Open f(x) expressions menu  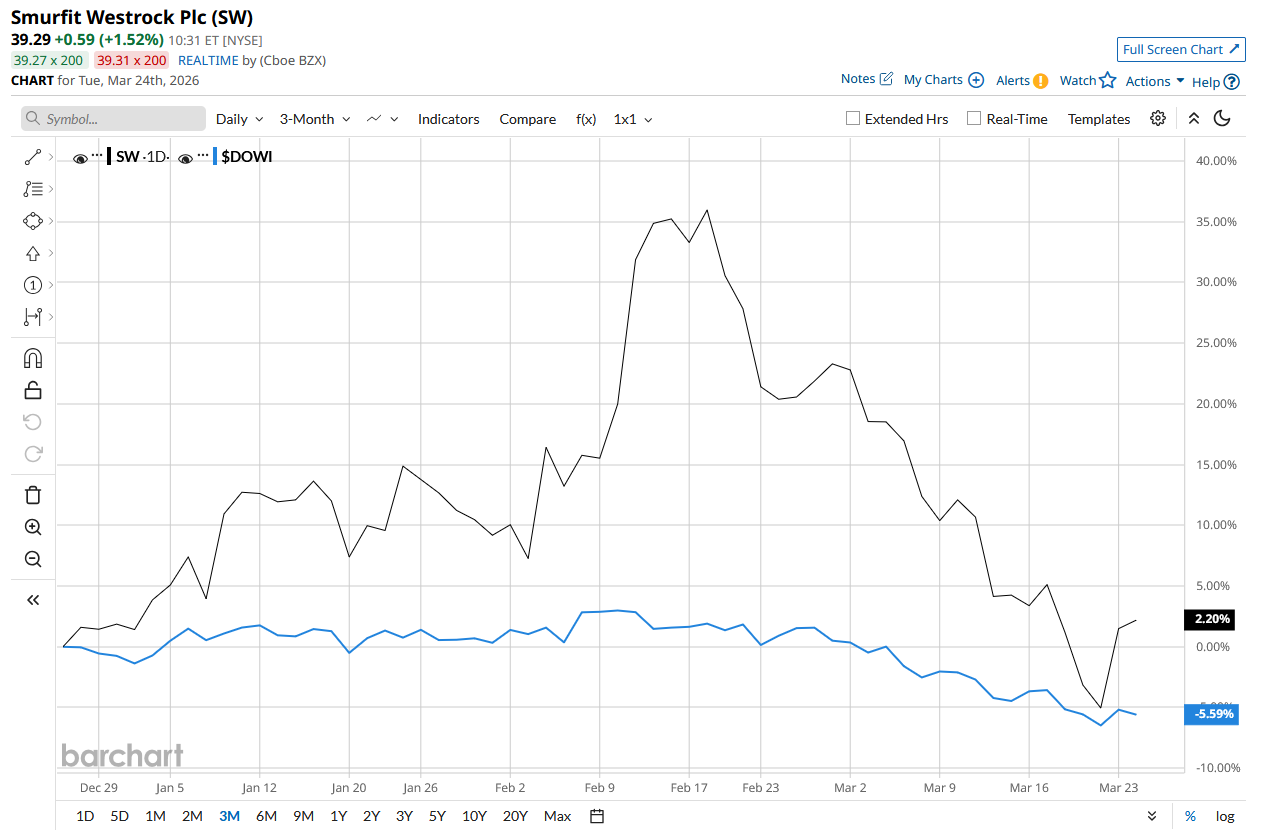click(x=586, y=118)
